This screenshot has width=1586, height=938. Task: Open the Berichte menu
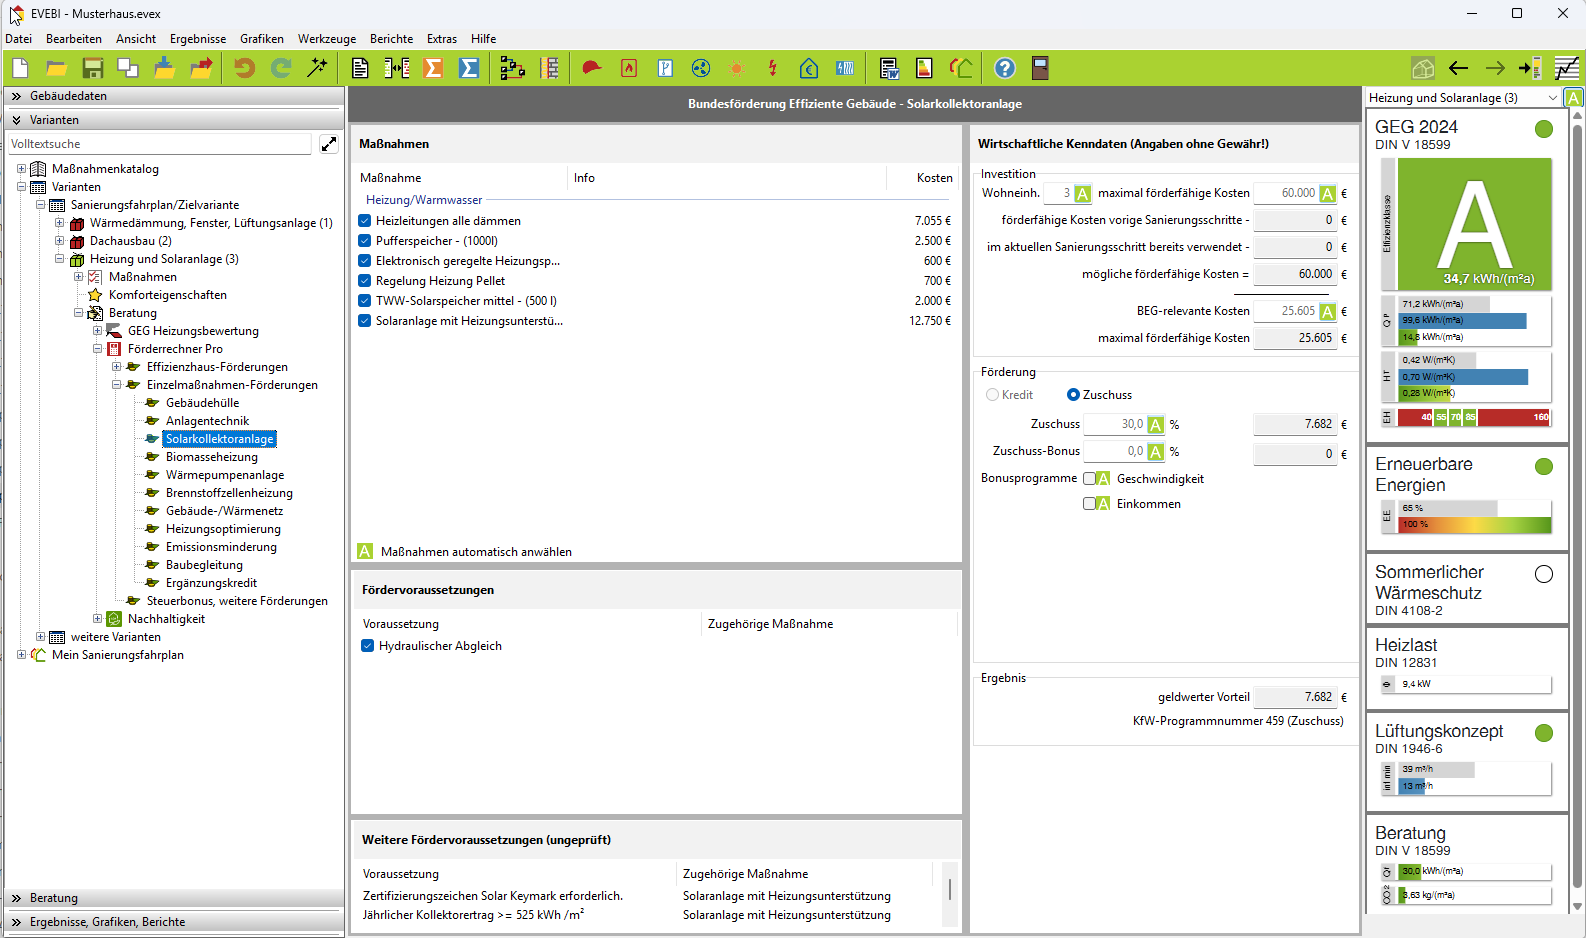point(391,39)
